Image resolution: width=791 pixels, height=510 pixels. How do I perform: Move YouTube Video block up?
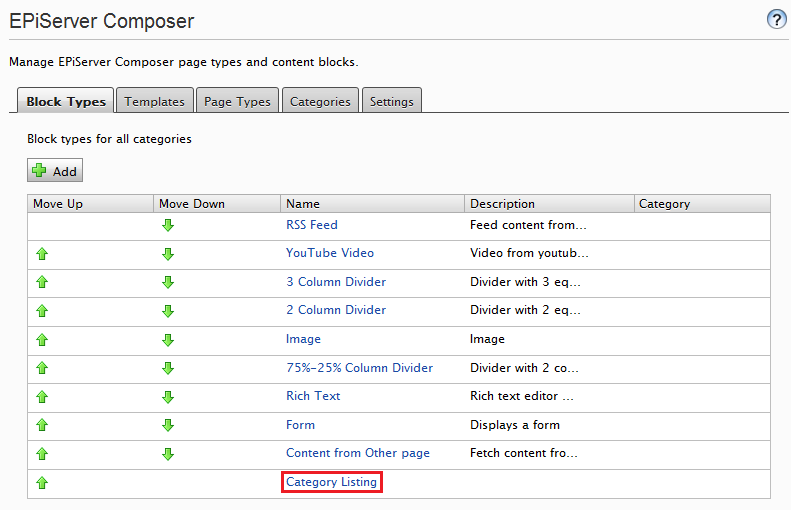pyautogui.click(x=42, y=254)
